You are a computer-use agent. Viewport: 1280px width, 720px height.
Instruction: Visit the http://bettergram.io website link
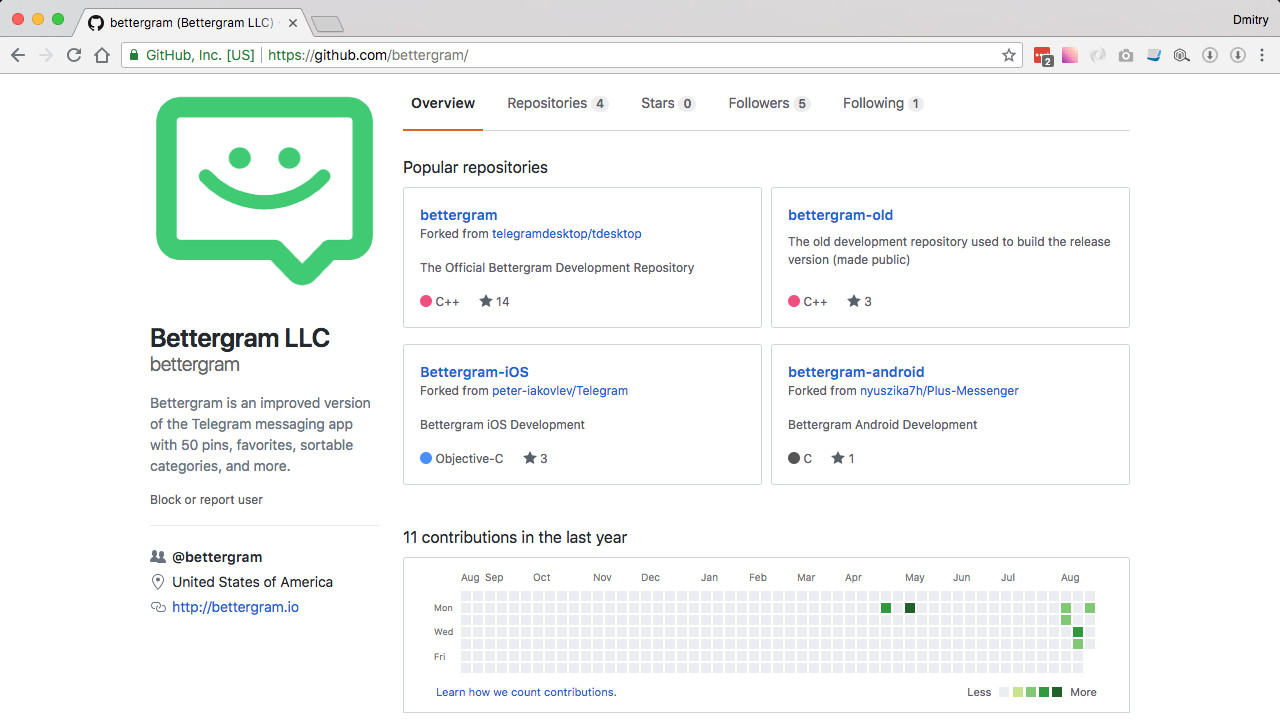pos(235,607)
